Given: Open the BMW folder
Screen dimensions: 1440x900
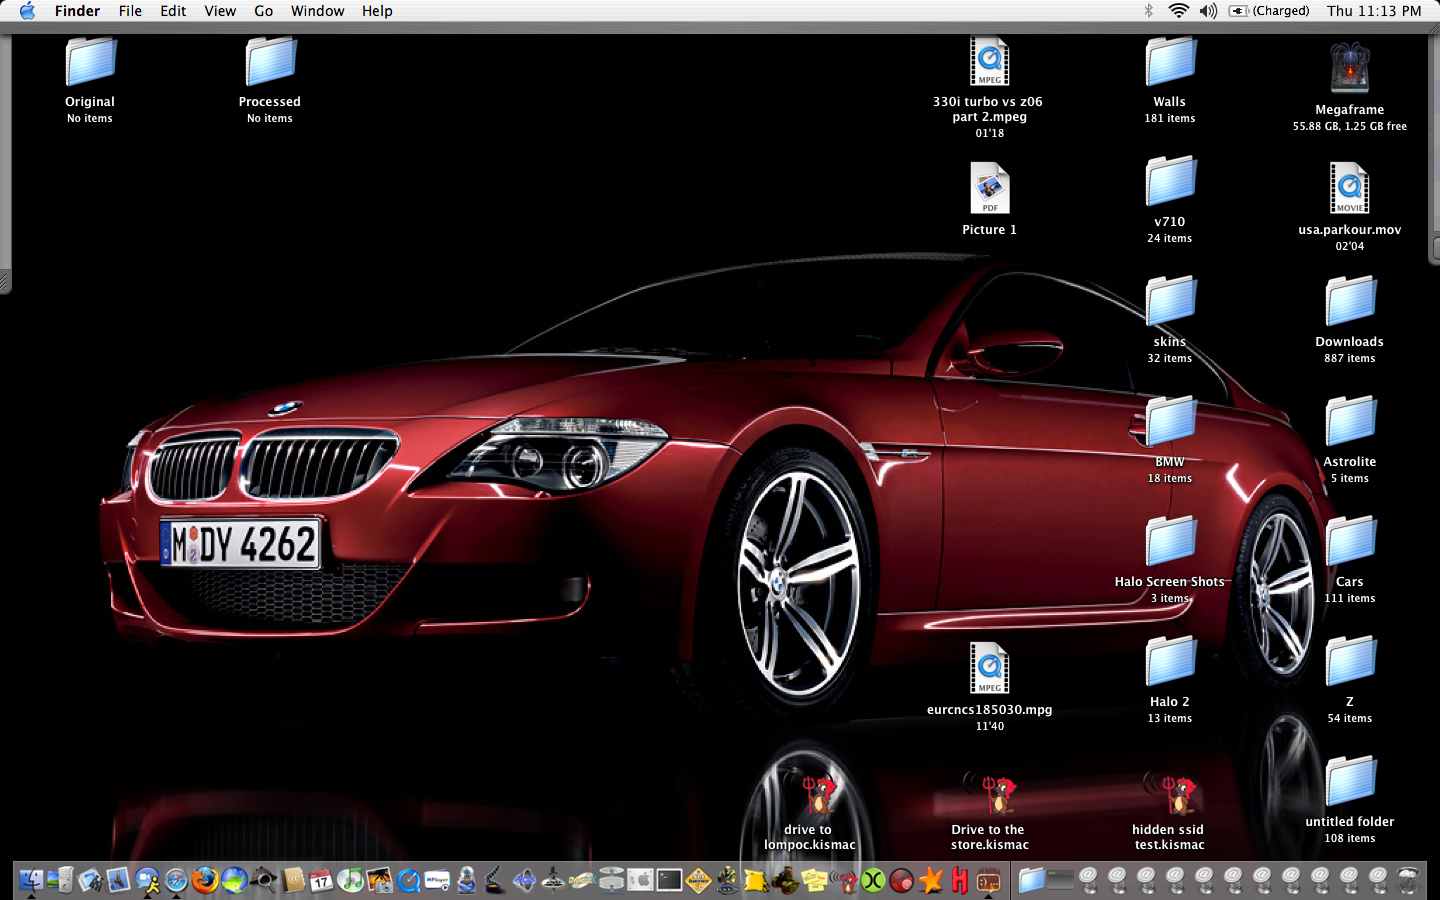Looking at the screenshot, I should click(x=1170, y=422).
